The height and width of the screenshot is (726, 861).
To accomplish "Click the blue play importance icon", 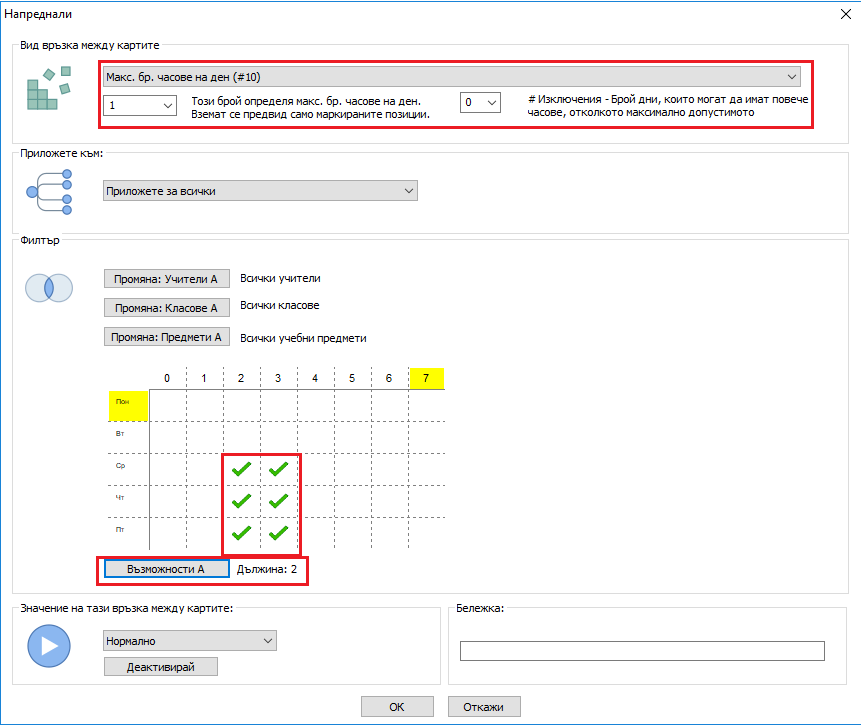I will [48, 645].
